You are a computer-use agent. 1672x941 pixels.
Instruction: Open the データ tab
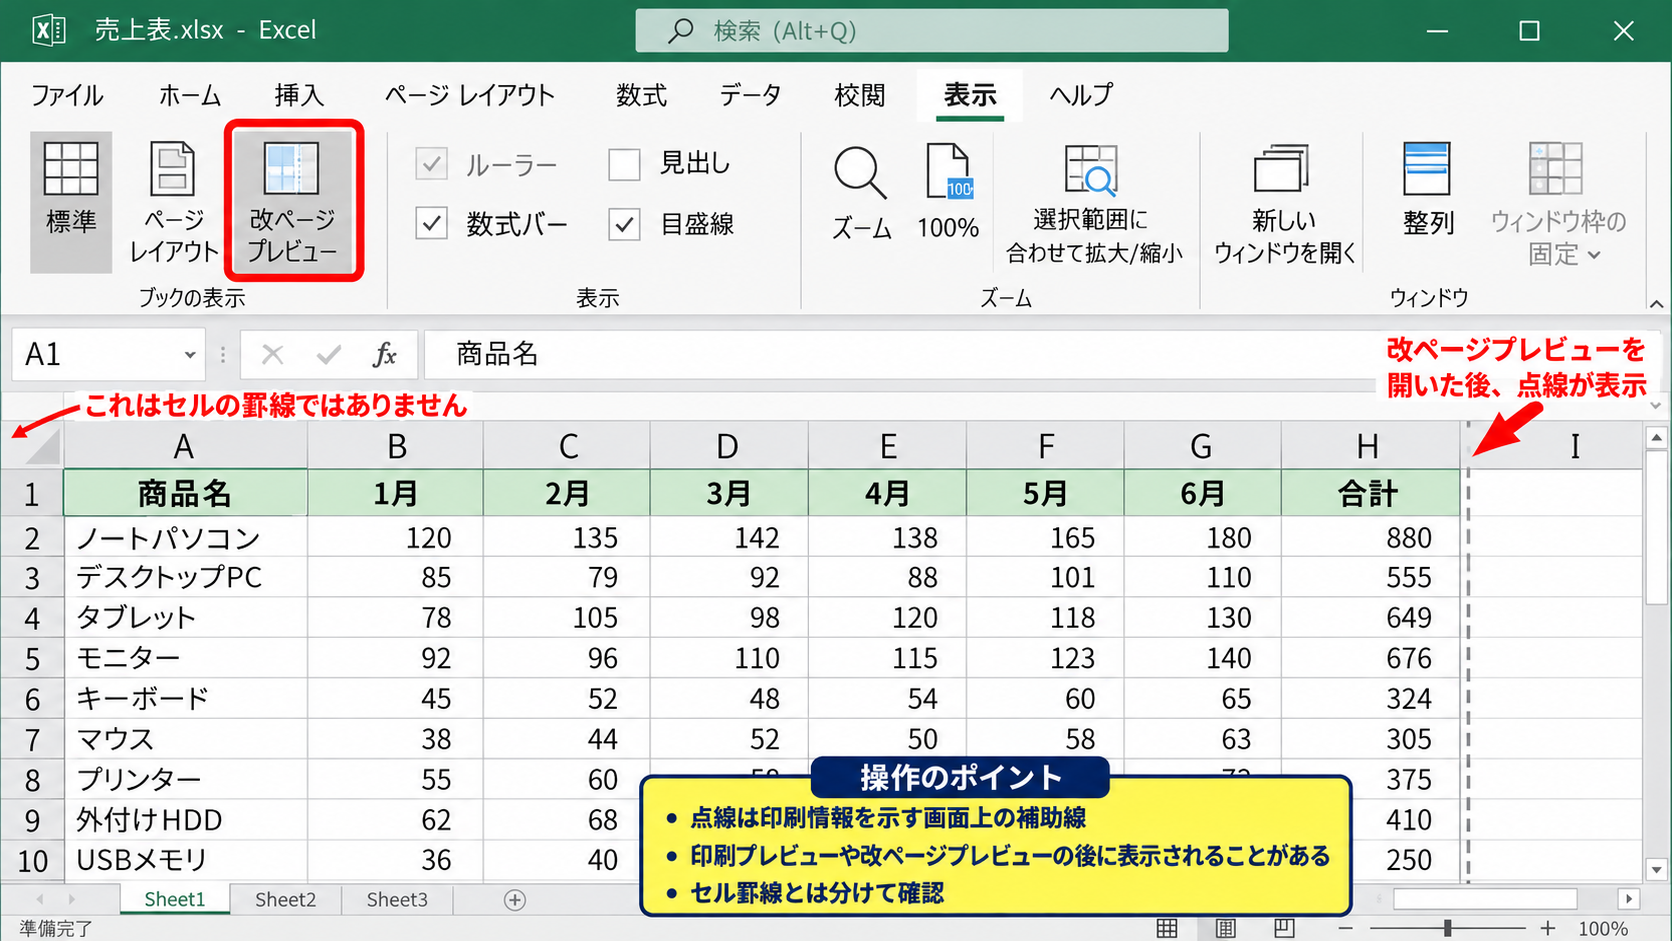[750, 95]
